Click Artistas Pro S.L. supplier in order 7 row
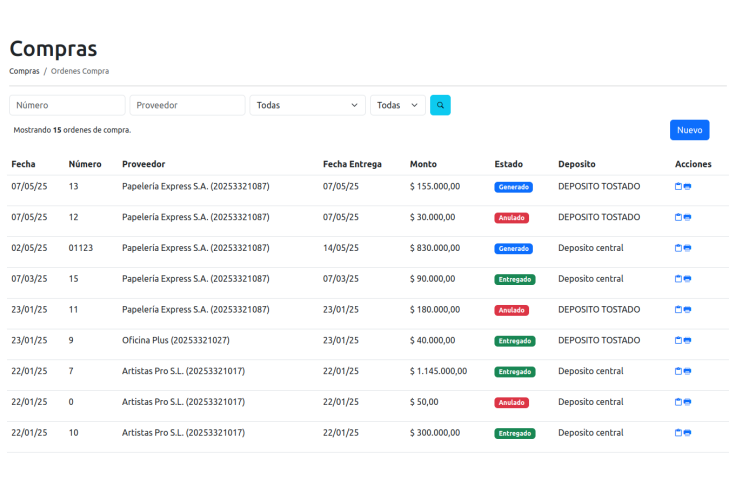The height and width of the screenshot is (483, 736). tap(184, 371)
